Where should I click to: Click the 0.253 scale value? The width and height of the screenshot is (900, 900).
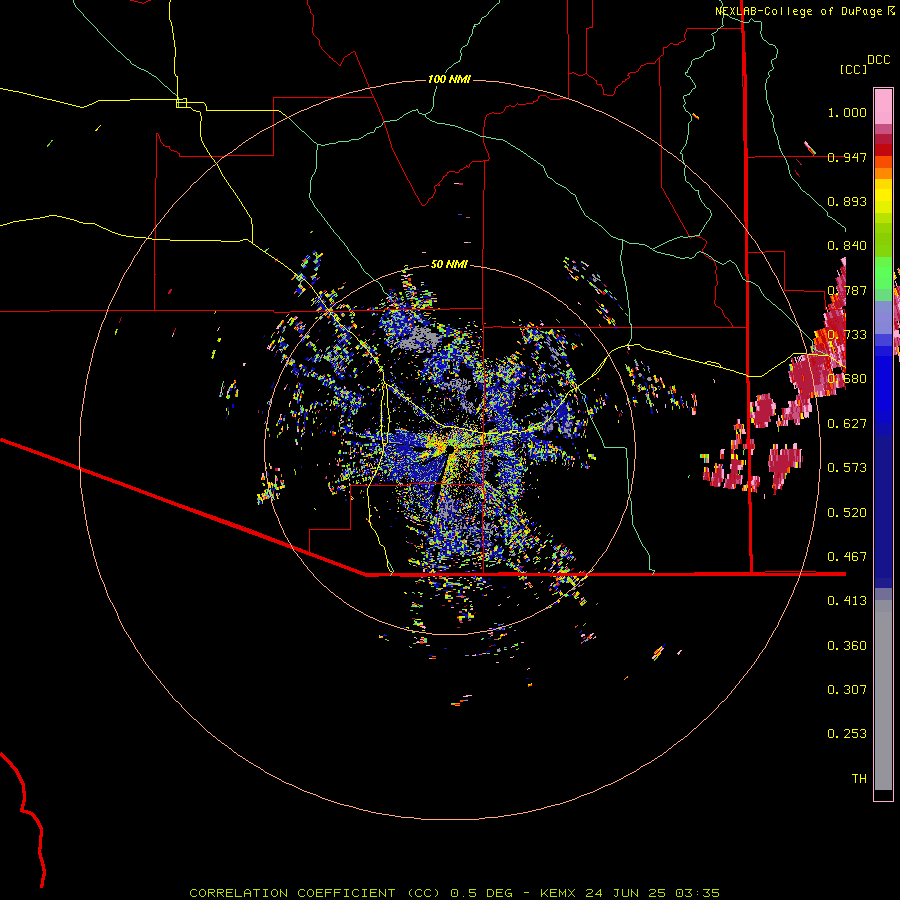[x=847, y=734]
